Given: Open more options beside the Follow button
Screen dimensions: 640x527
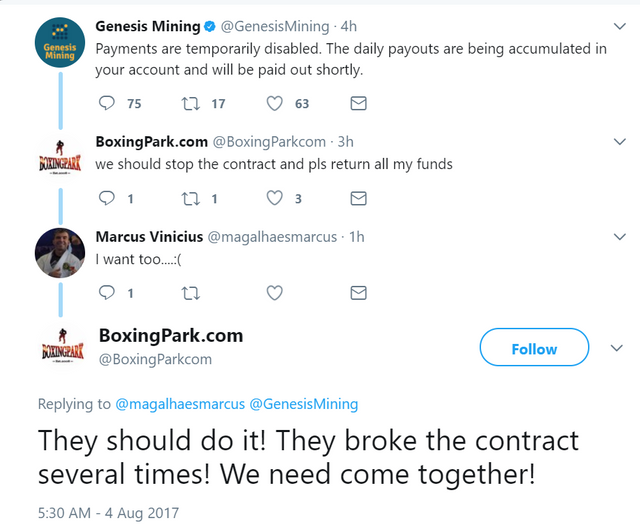Looking at the screenshot, I should pos(617,348).
